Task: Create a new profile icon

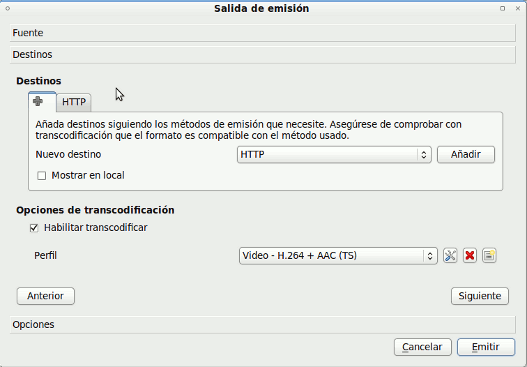Action: 489,256
